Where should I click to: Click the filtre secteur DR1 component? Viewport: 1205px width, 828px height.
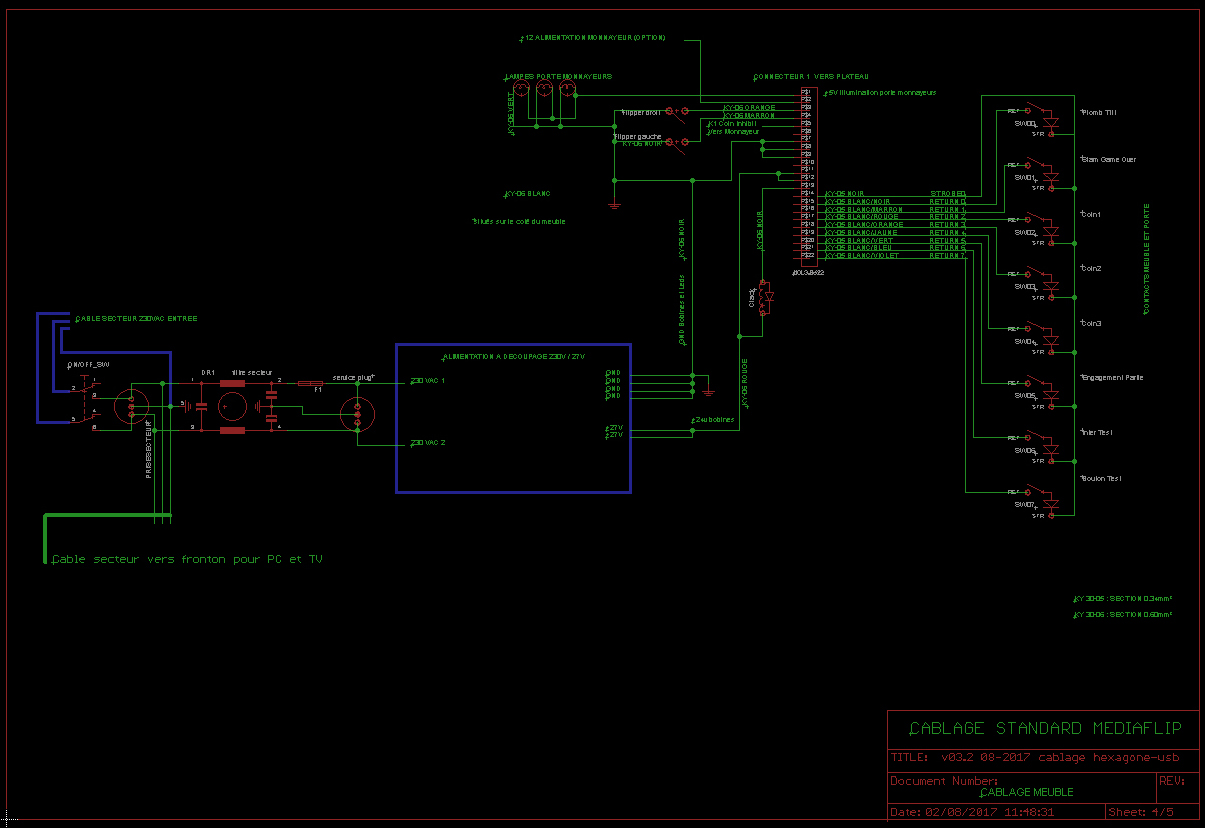pyautogui.click(x=232, y=406)
